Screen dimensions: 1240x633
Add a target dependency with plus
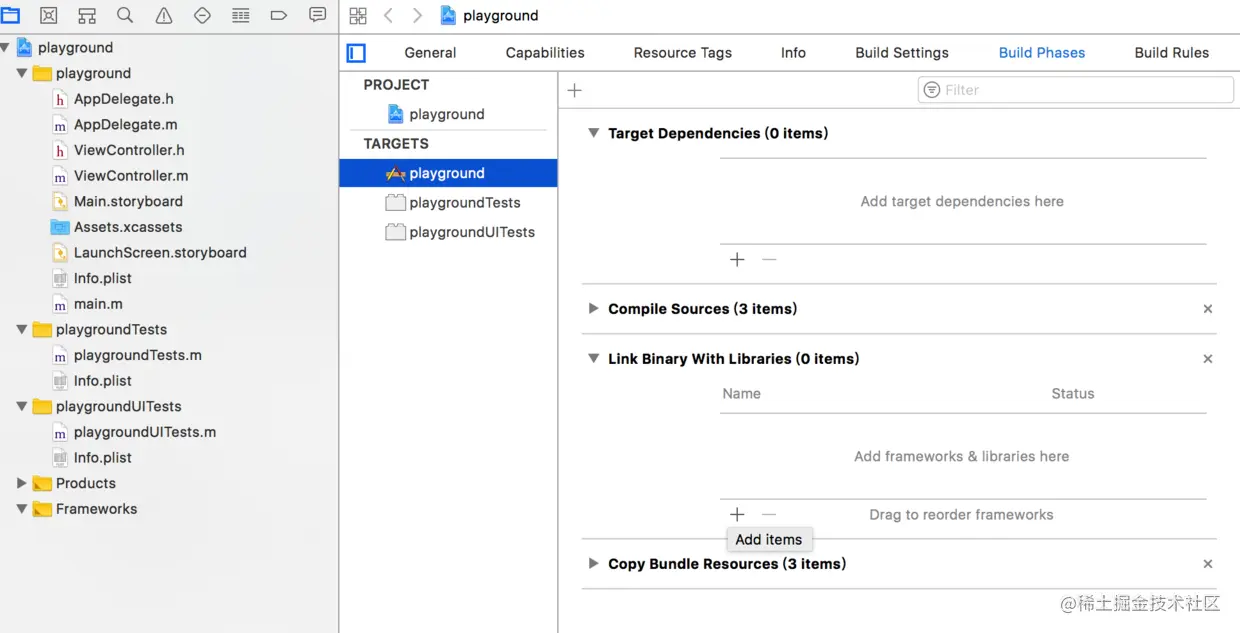coord(737,259)
